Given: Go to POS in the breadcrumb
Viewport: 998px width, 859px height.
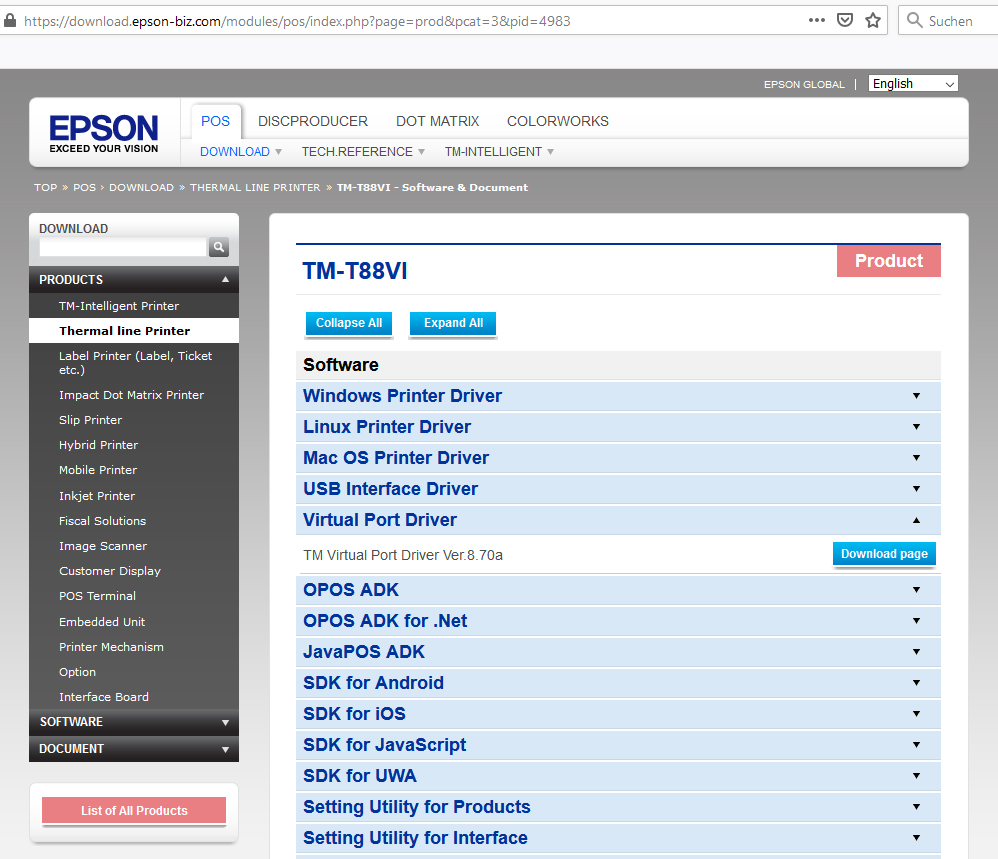Looking at the screenshot, I should 84,188.
